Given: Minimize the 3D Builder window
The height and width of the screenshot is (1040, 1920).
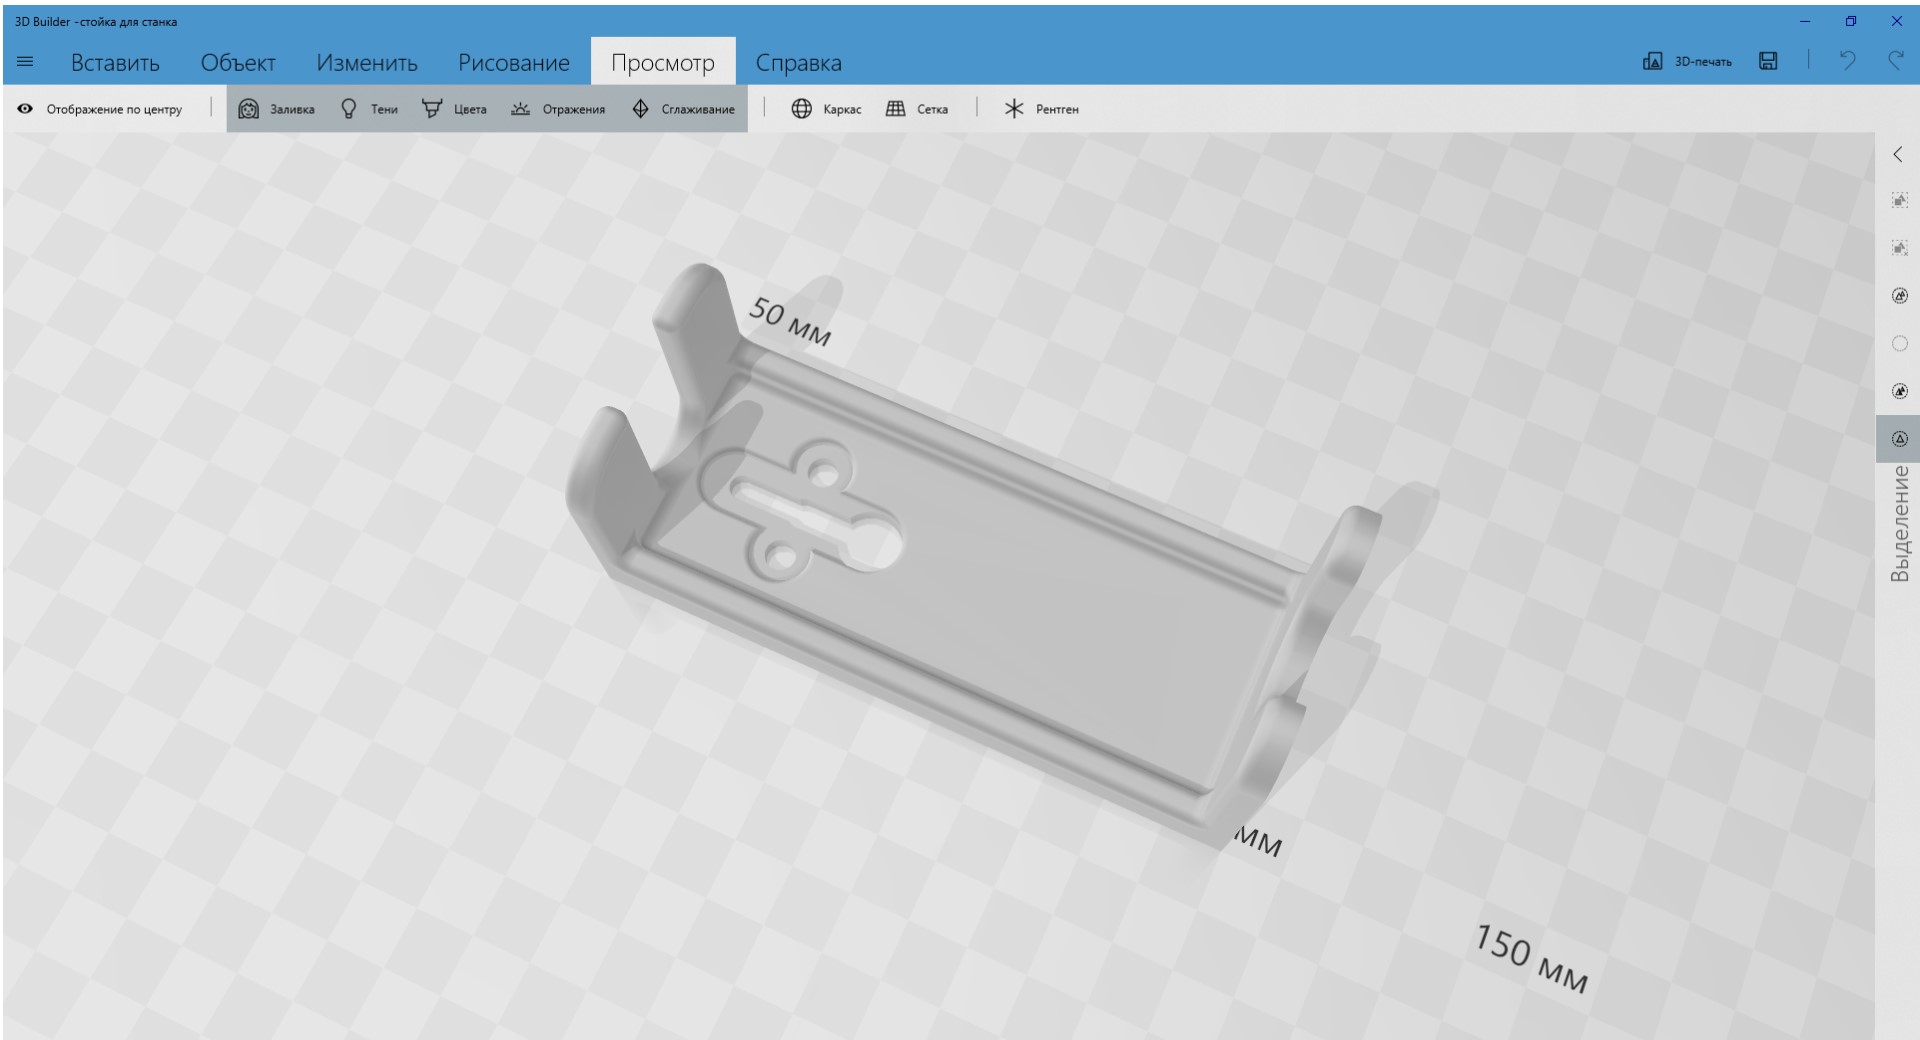Looking at the screenshot, I should click(x=1805, y=21).
